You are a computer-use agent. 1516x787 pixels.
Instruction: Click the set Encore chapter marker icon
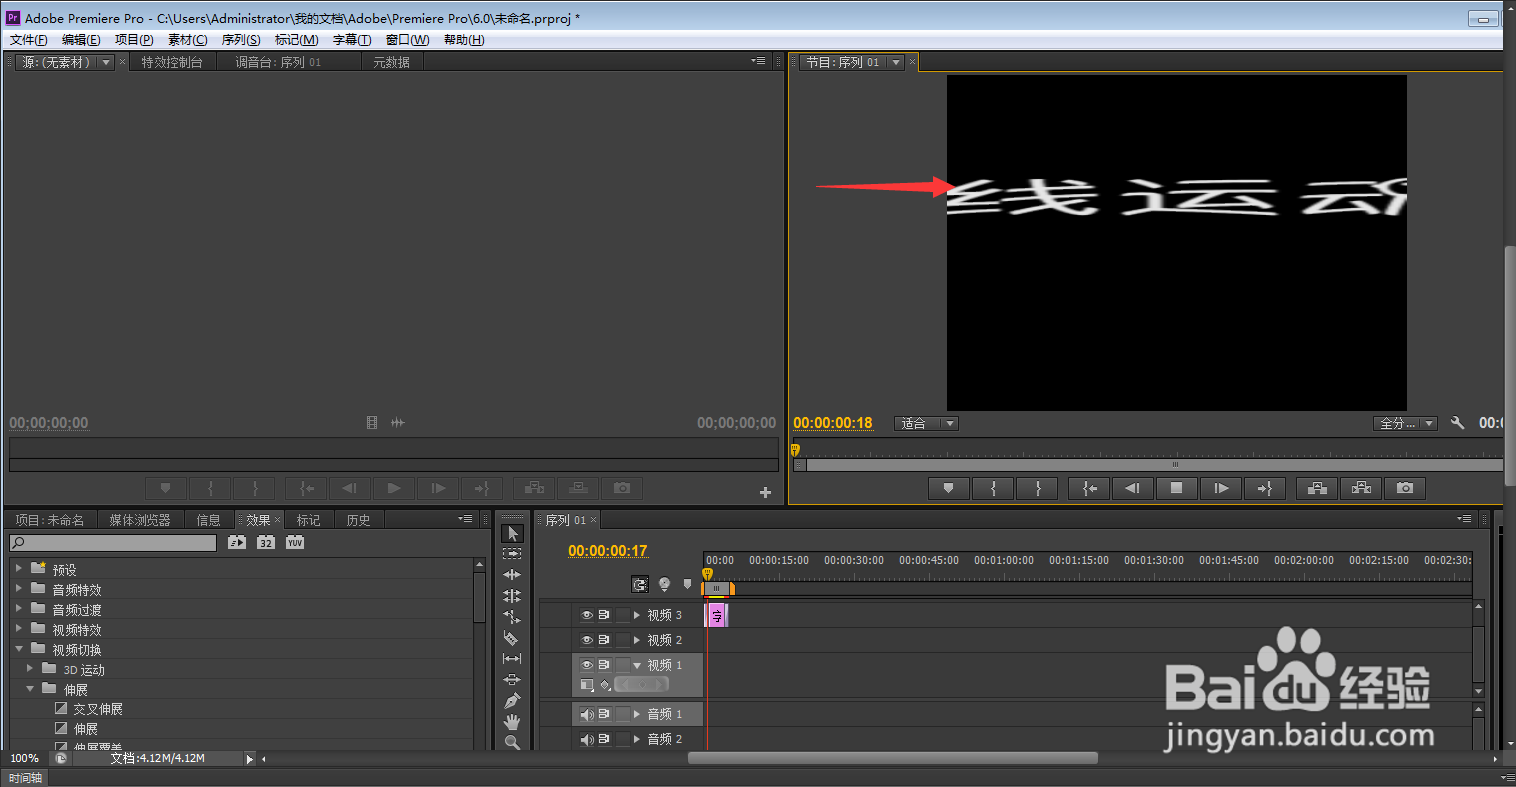pos(664,584)
